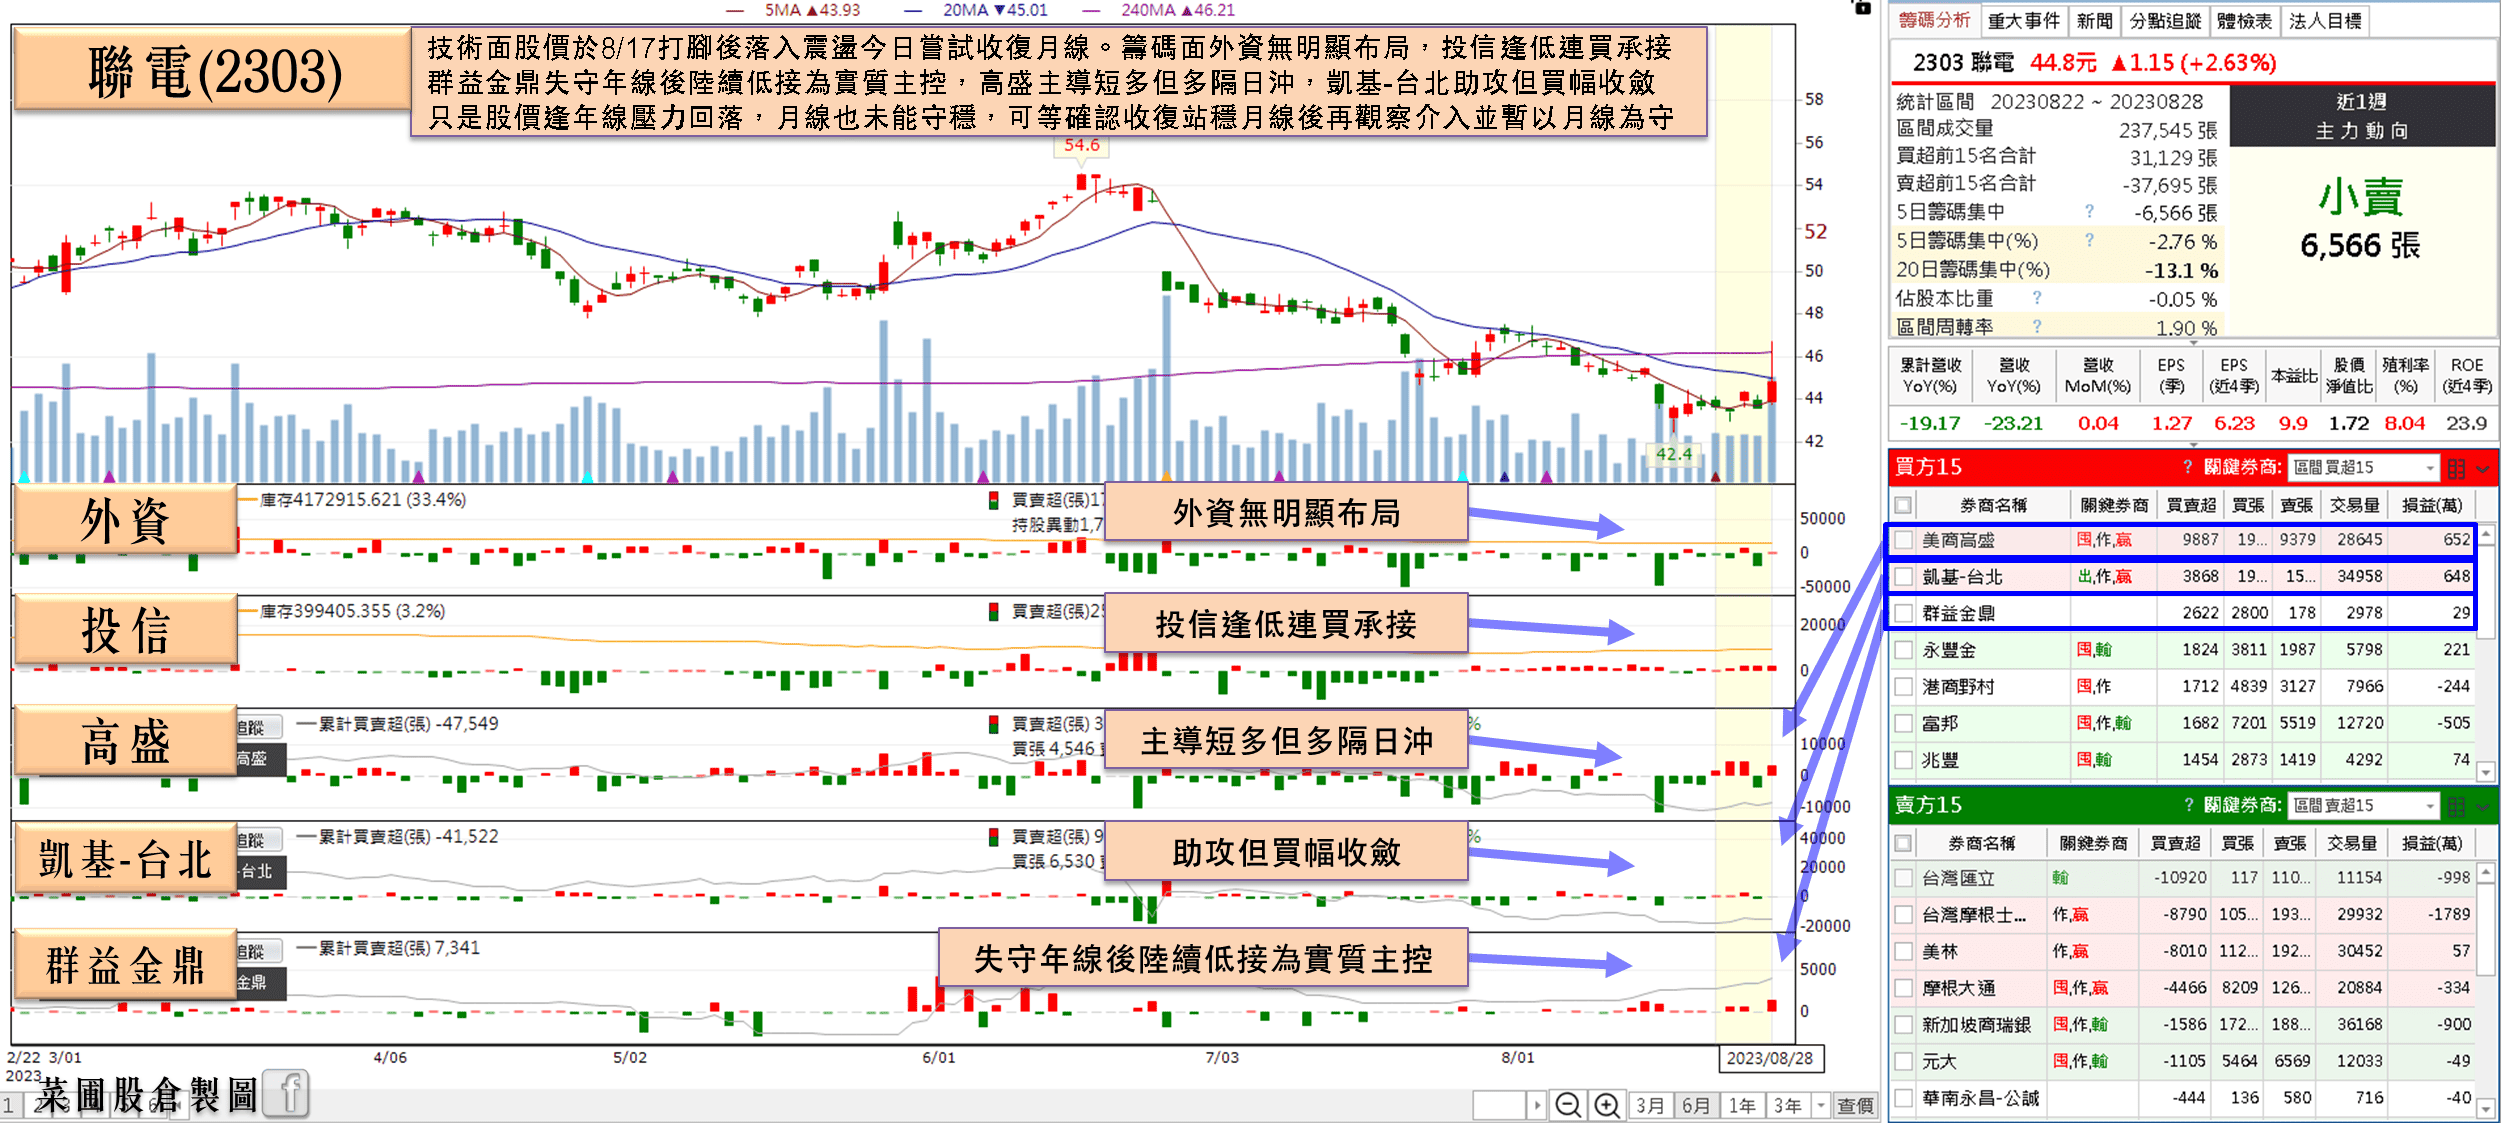The image size is (2501, 1148).
Task: Click the red-green legend icon in the 高盛 panel
Action: coord(993,724)
